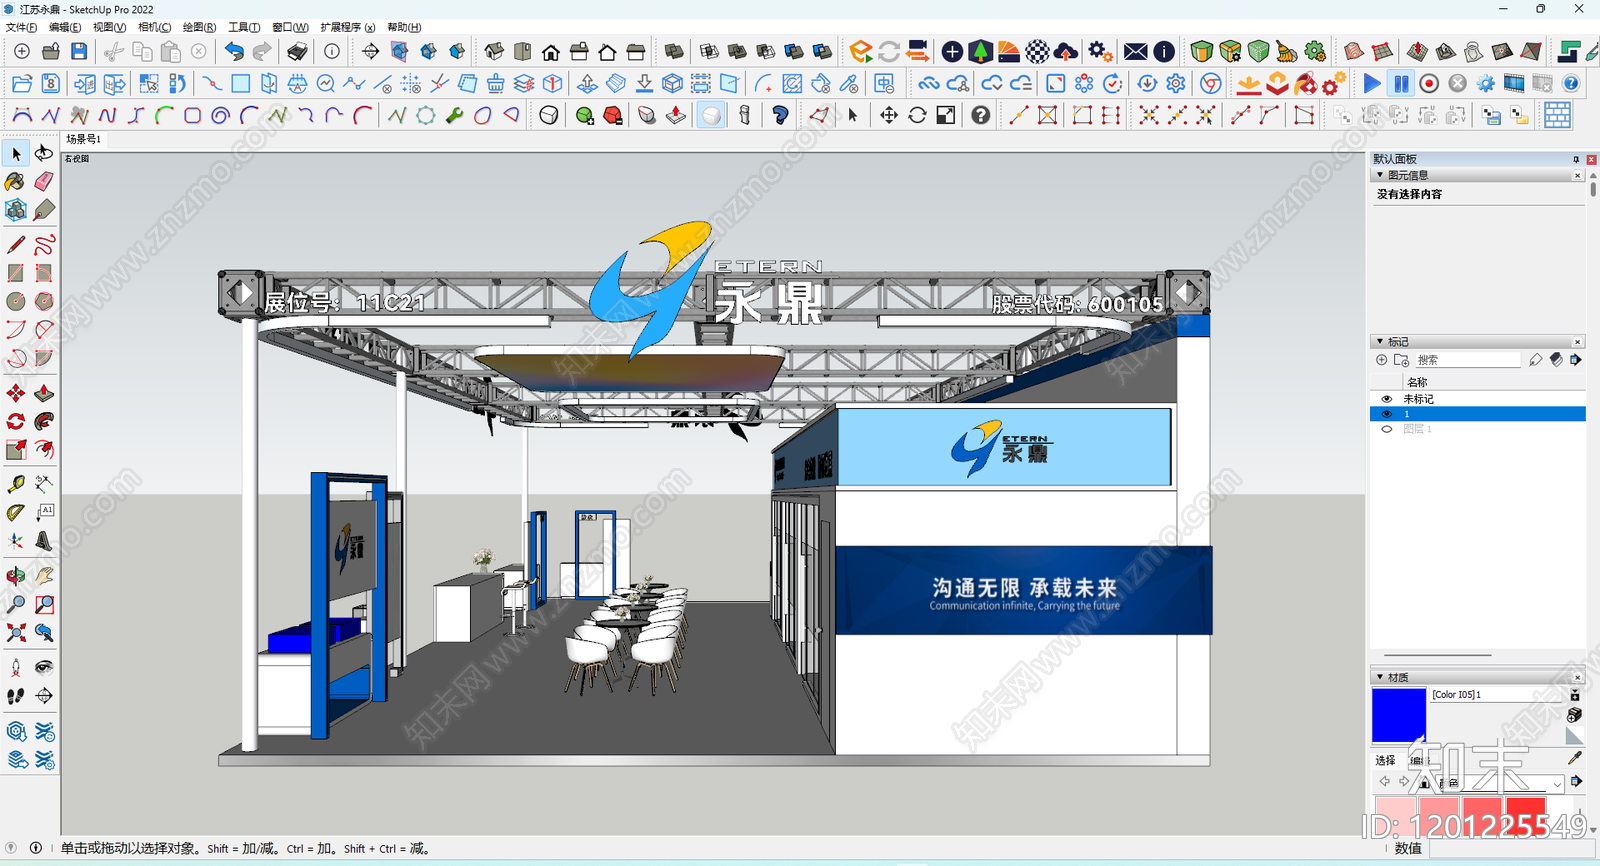Viewport: 1600px width, 866px height.
Task: Open the 扩展程序 (x) menu
Action: coord(348,27)
